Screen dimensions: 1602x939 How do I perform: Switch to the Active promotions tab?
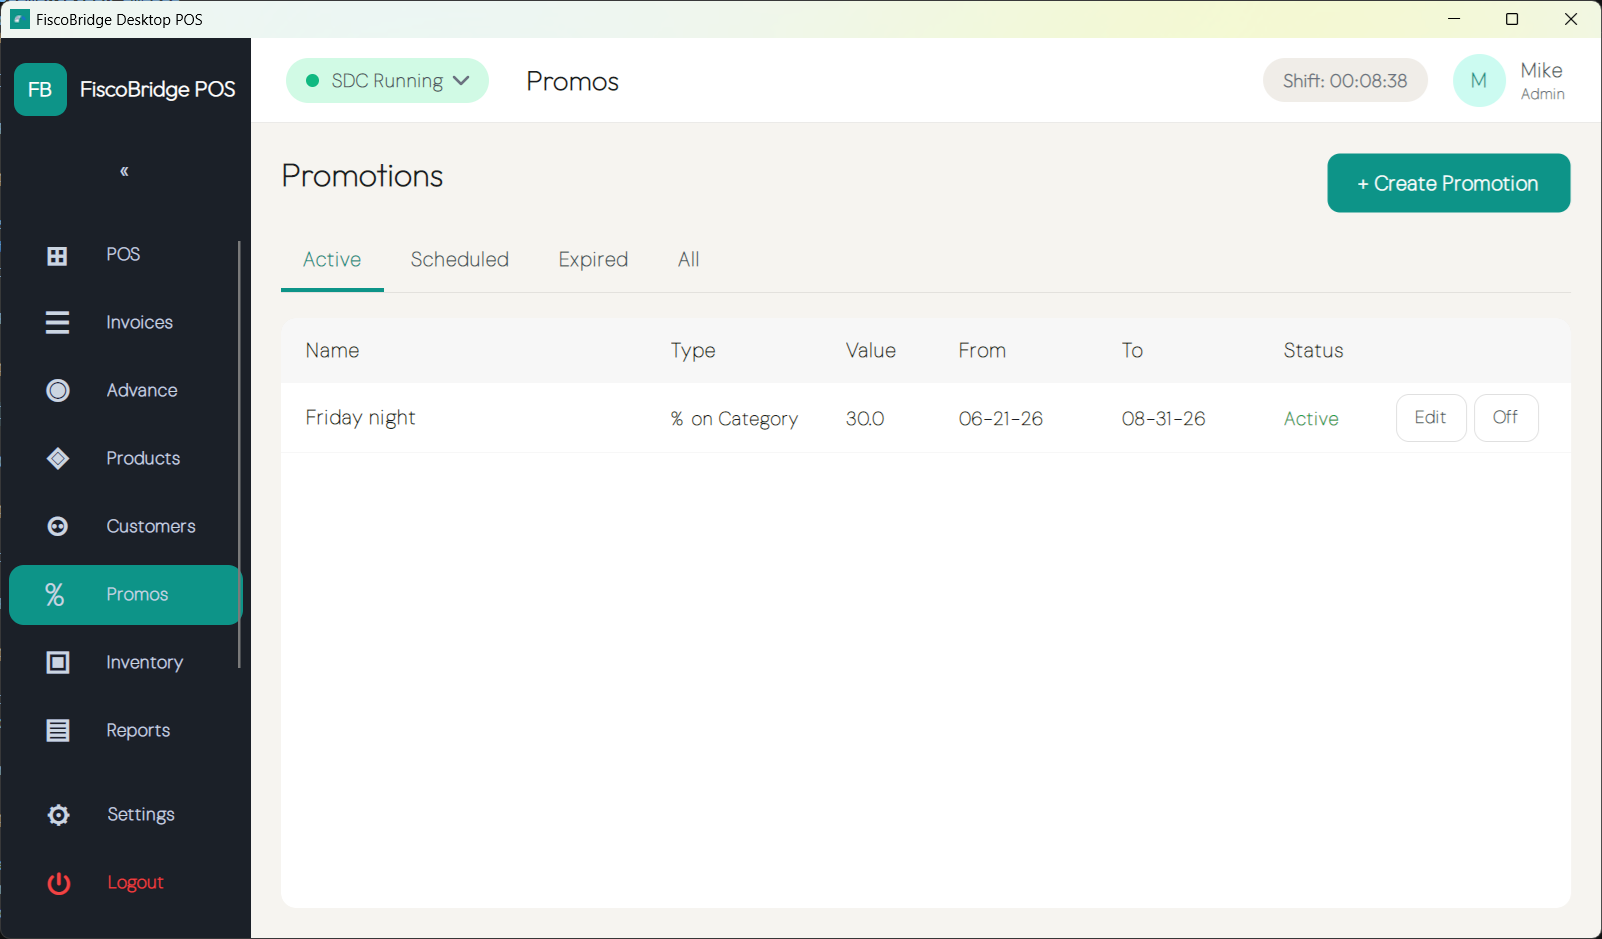point(332,260)
